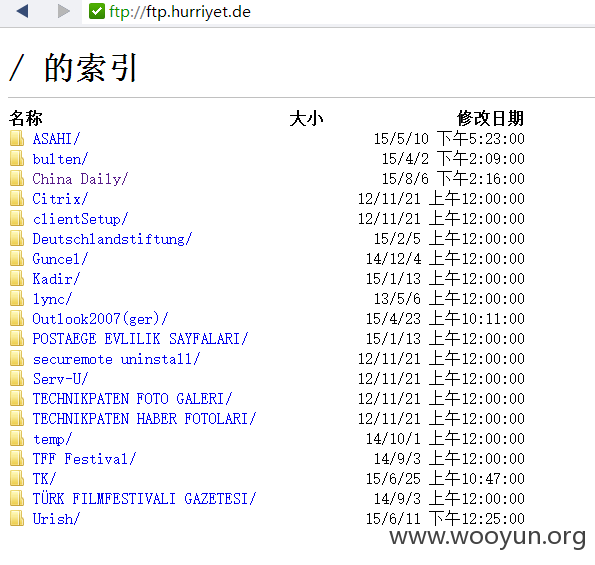The image size is (595, 565).
Task: Click the 大小 column header
Action: (x=306, y=118)
